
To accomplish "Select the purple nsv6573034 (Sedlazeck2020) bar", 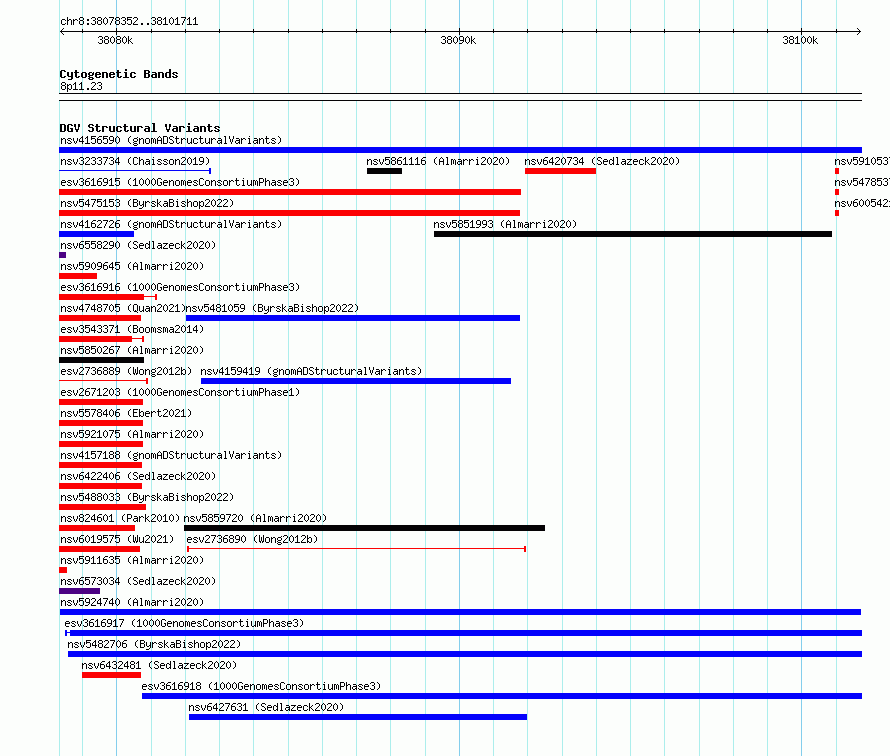I will tap(79, 591).
